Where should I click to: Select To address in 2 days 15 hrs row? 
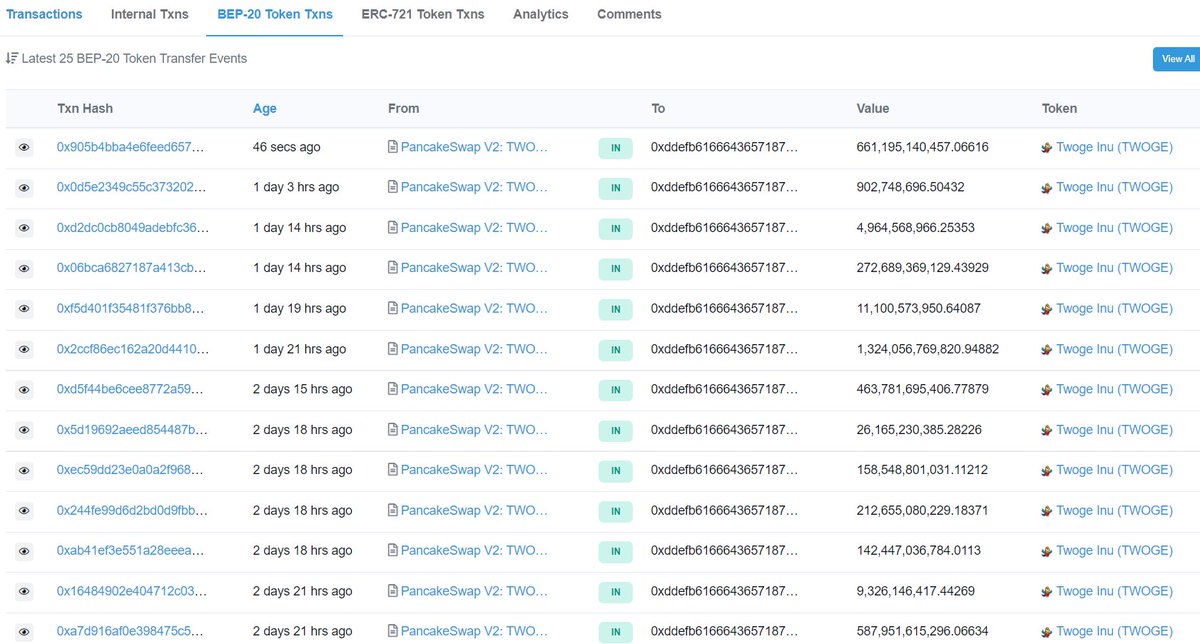(725, 389)
